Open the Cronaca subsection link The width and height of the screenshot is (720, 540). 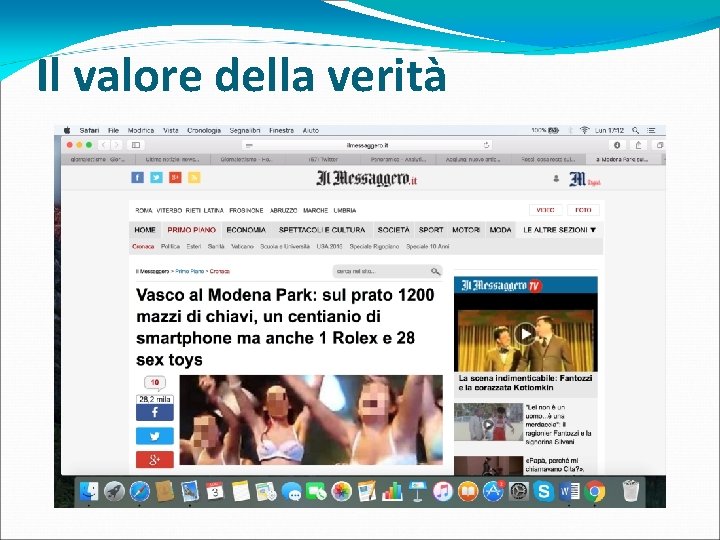click(143, 247)
